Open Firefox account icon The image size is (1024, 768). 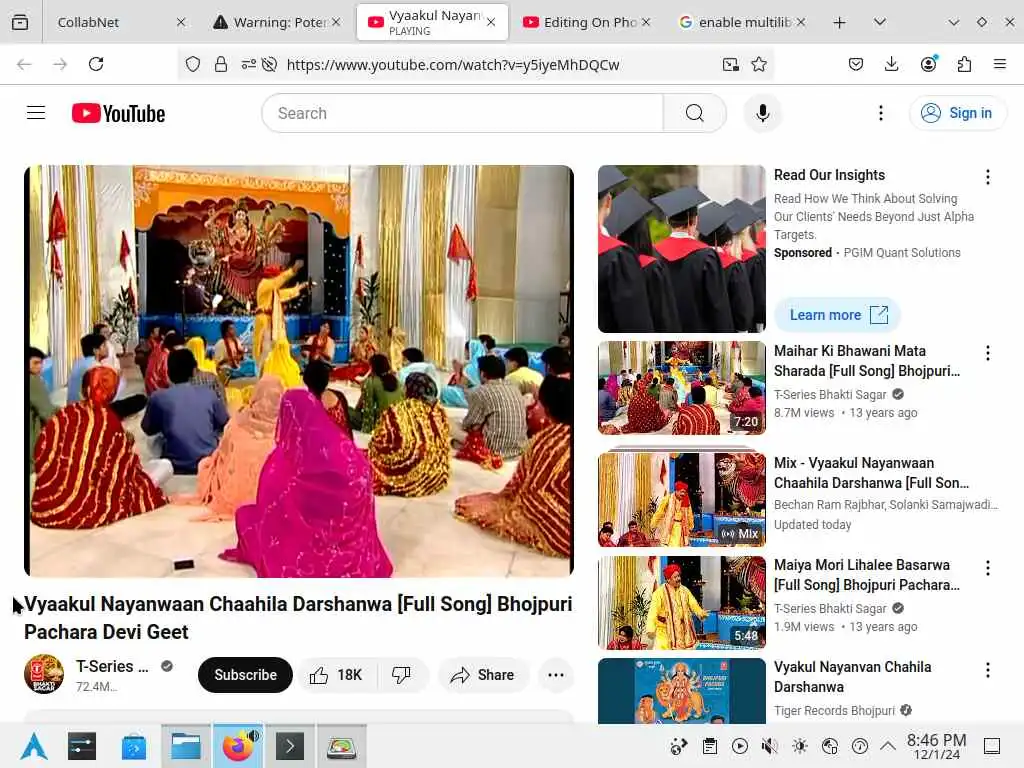click(x=928, y=64)
